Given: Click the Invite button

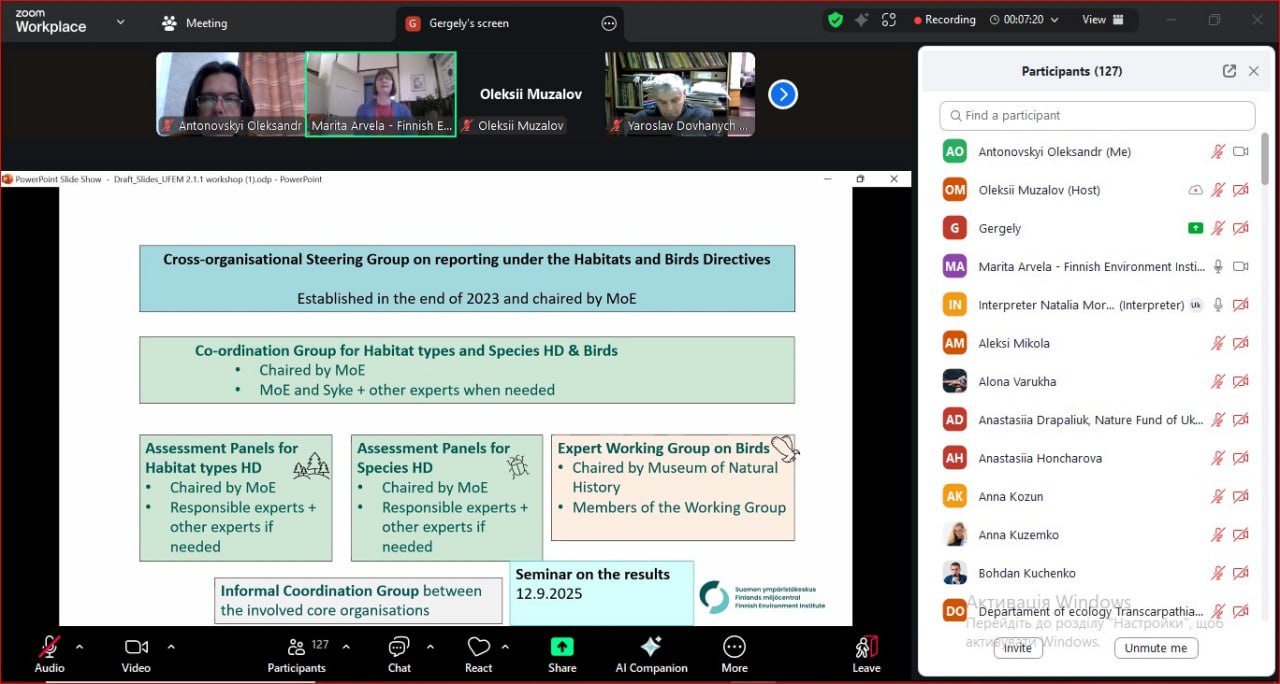Looking at the screenshot, I should click(x=1018, y=648).
